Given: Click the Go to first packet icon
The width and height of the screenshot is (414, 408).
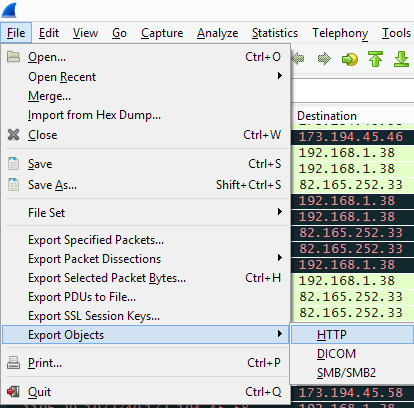Looking at the screenshot, I should [x=375, y=59].
